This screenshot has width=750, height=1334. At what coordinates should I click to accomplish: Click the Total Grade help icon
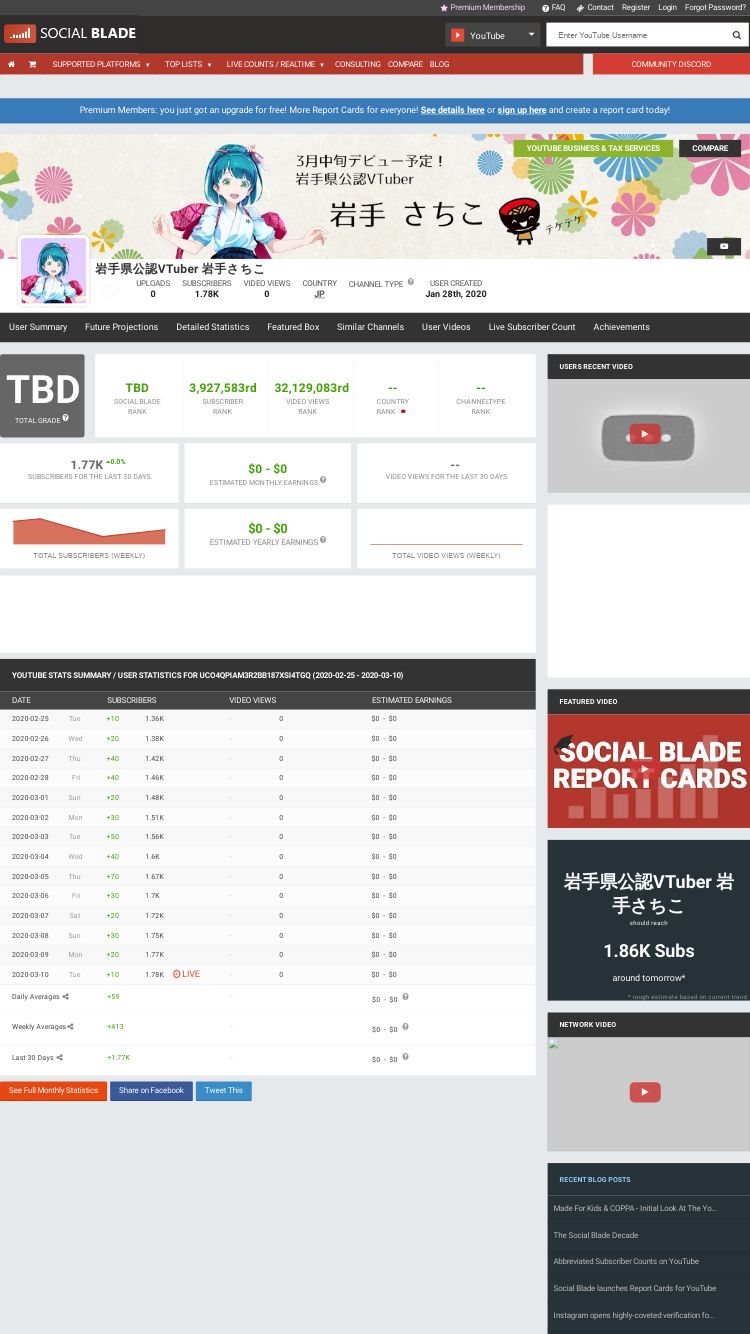[66, 418]
